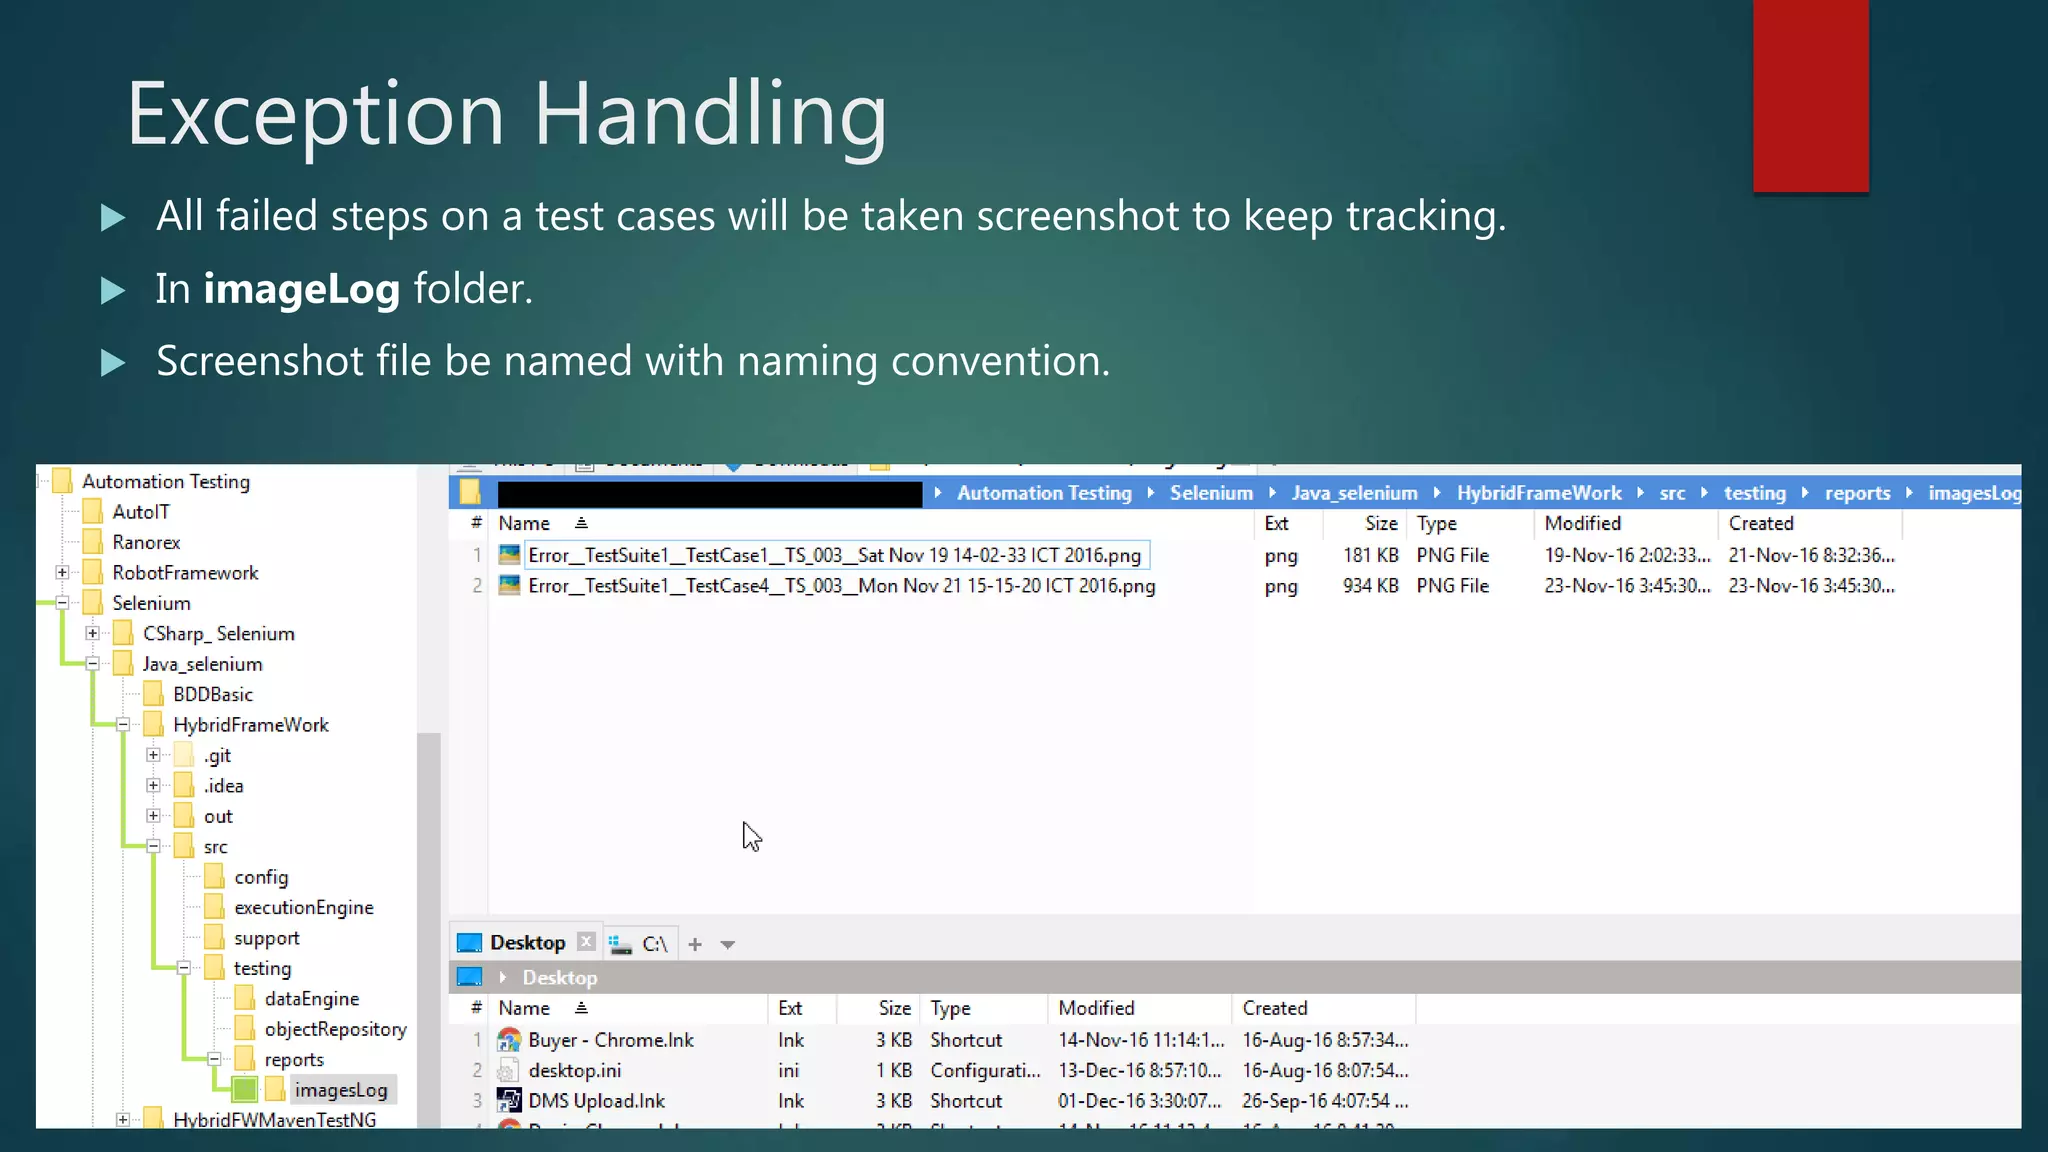The height and width of the screenshot is (1152, 2048).
Task: Go to HybridFrameWork in breadcrumb path
Action: (x=1539, y=493)
